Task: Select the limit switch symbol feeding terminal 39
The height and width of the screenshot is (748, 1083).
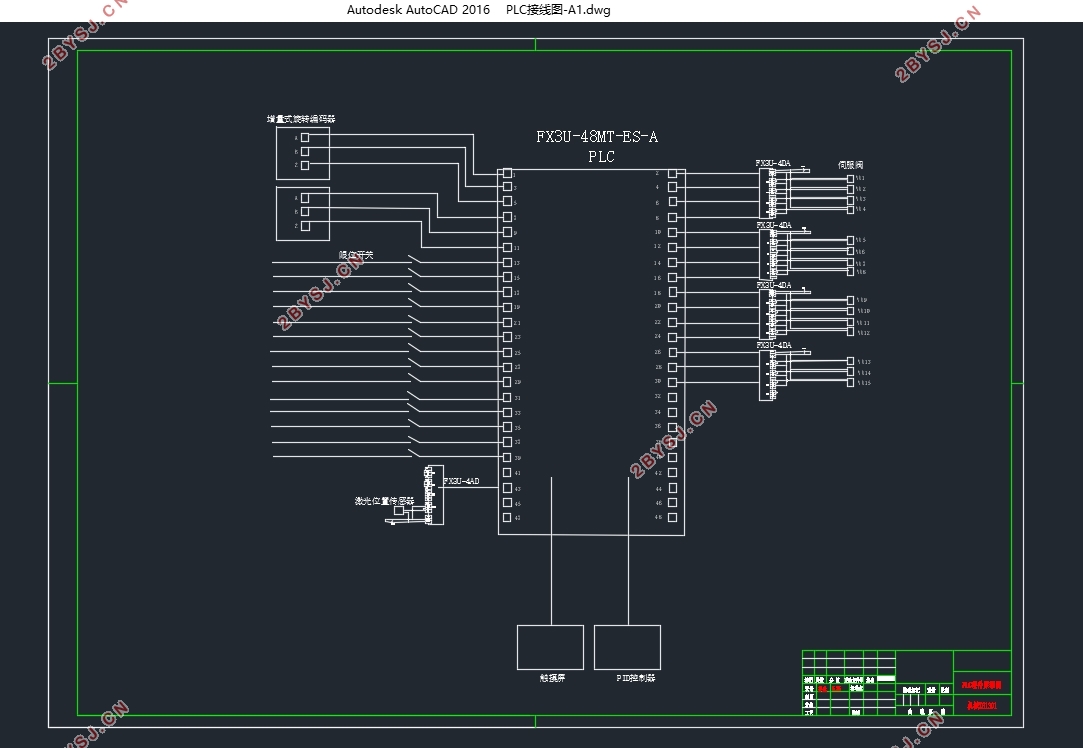Action: [414, 454]
